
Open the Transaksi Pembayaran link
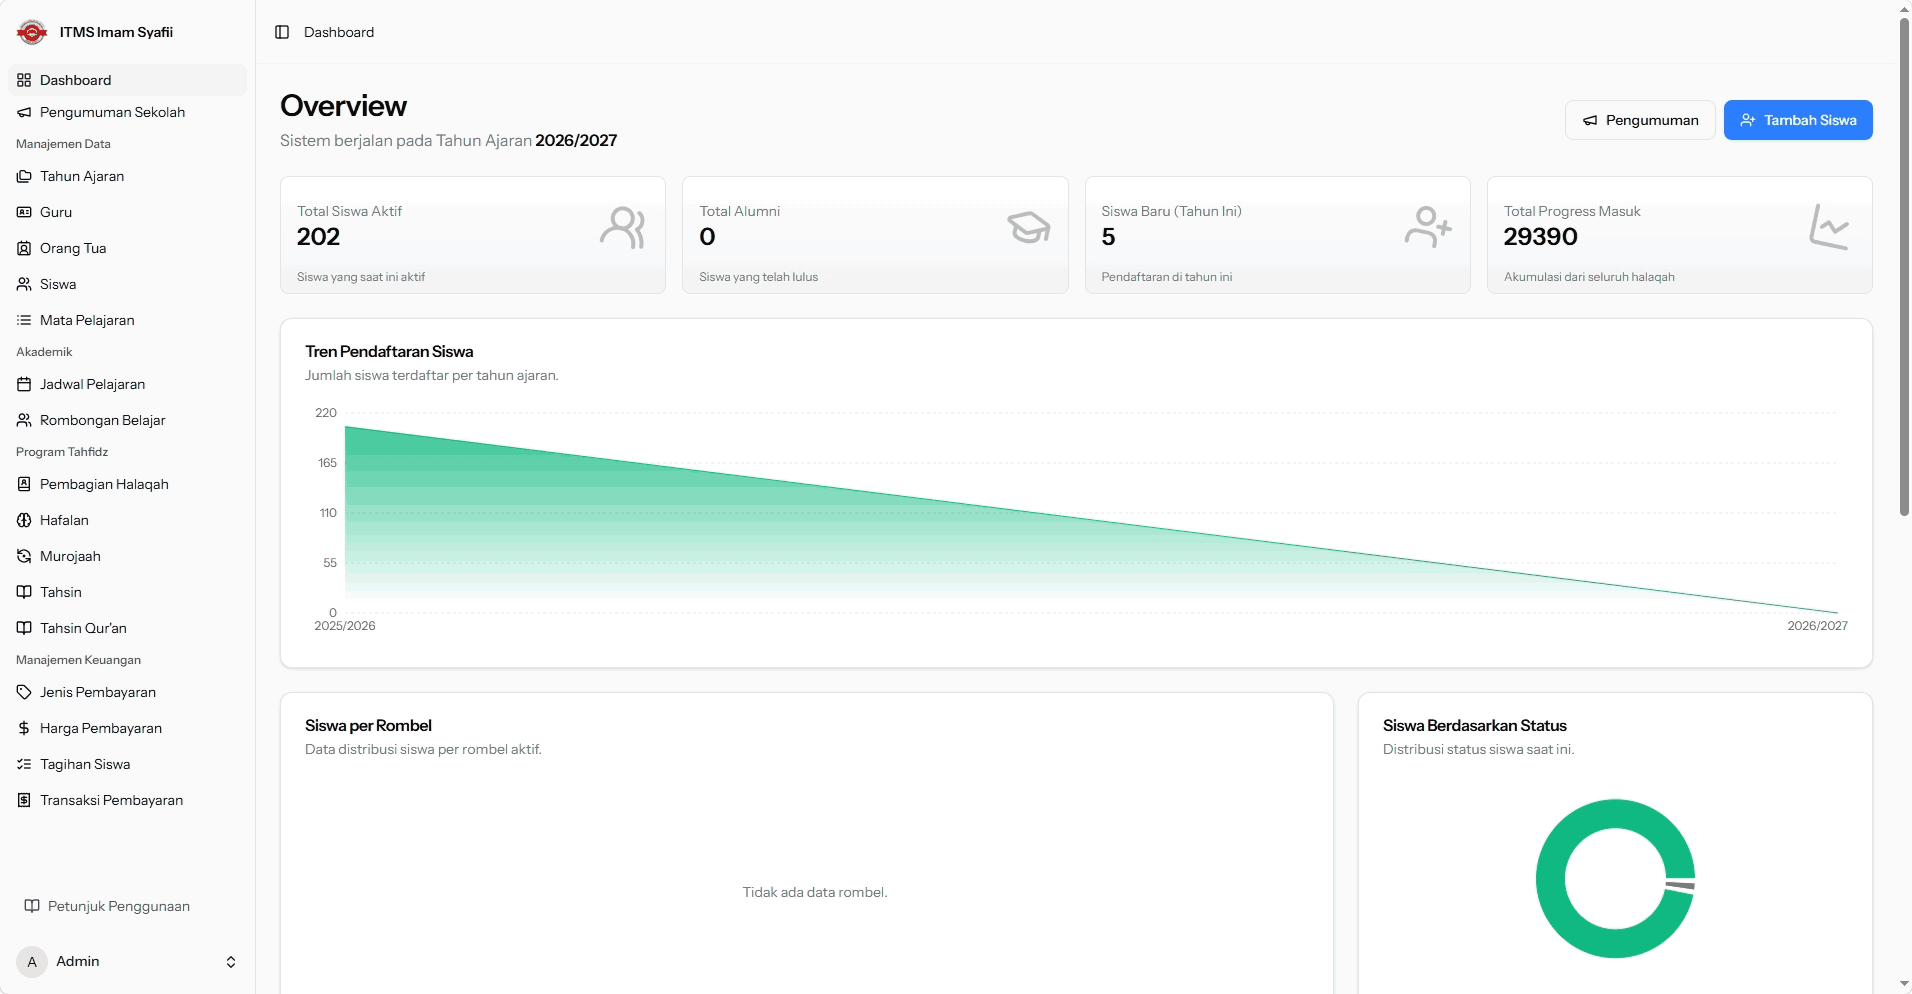[127, 800]
